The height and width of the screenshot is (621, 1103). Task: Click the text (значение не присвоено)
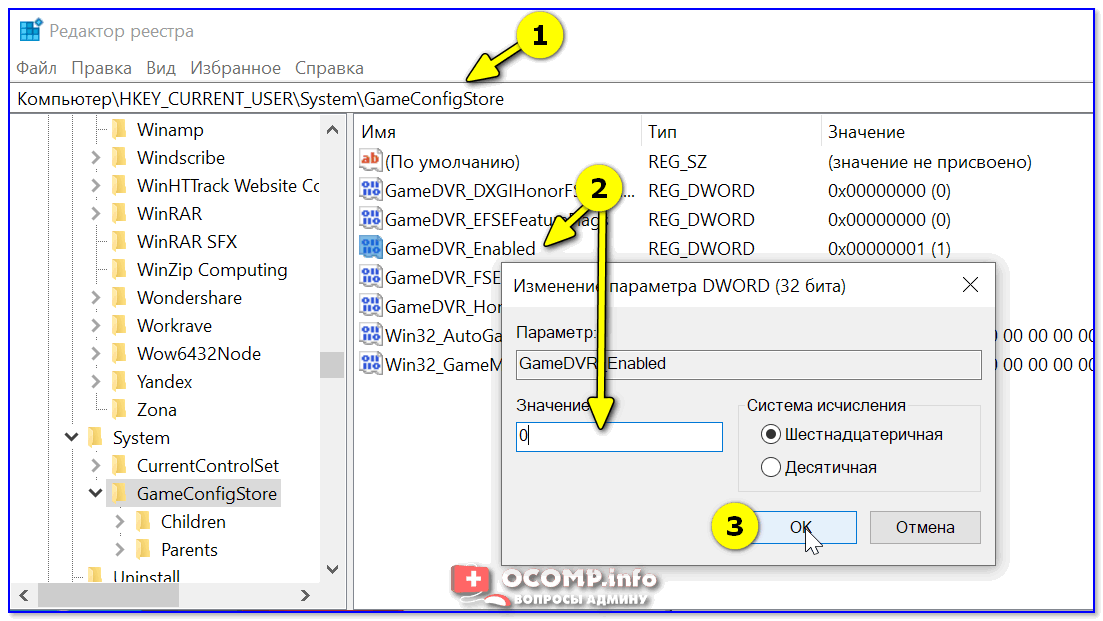[x=930, y=162]
